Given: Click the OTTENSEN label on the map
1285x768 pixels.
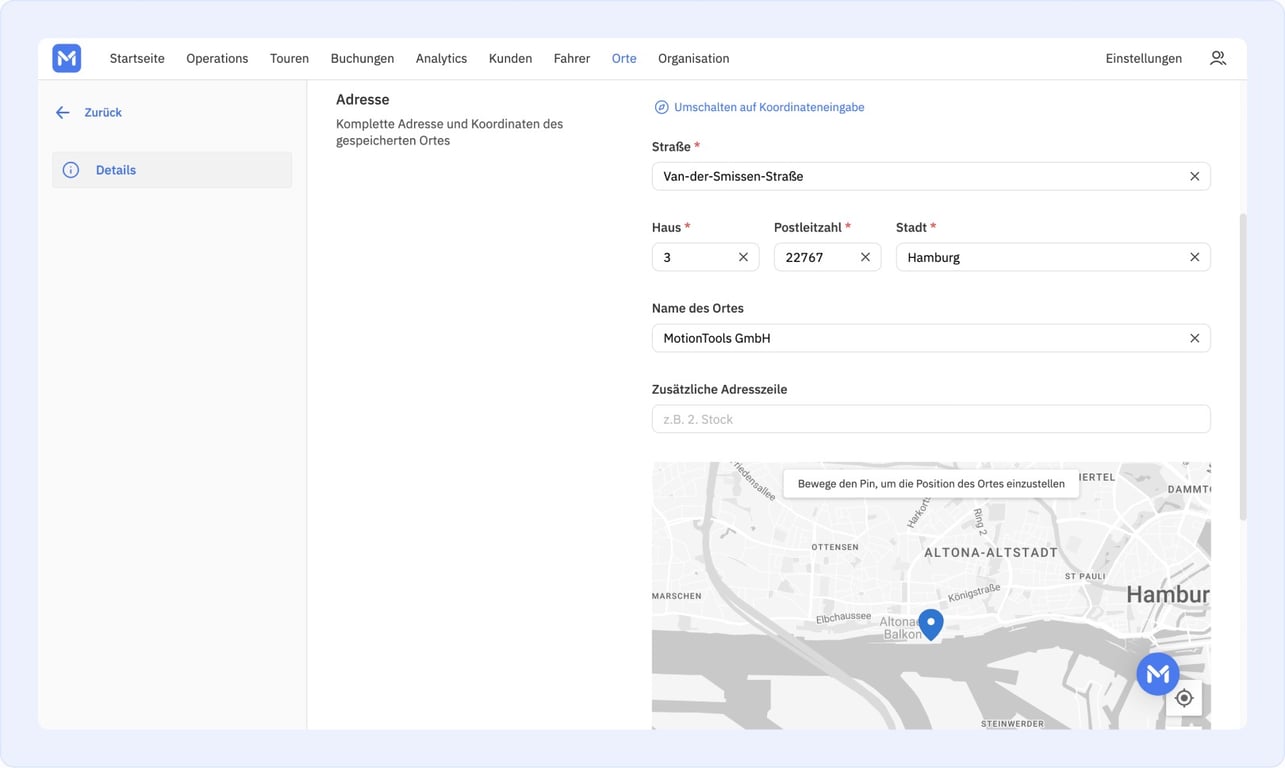Looking at the screenshot, I should pyautogui.click(x=835, y=547).
